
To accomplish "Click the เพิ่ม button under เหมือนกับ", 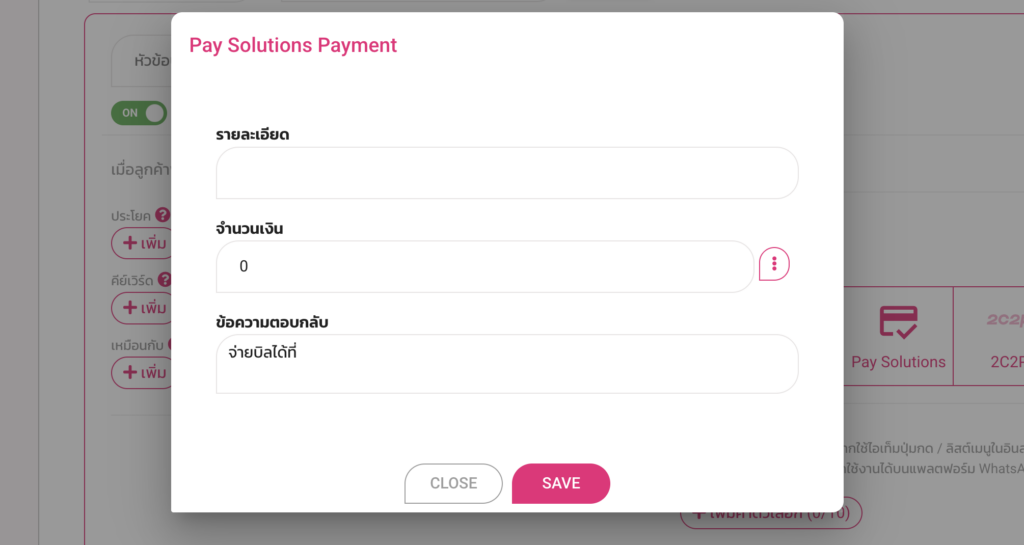I will click(142, 373).
